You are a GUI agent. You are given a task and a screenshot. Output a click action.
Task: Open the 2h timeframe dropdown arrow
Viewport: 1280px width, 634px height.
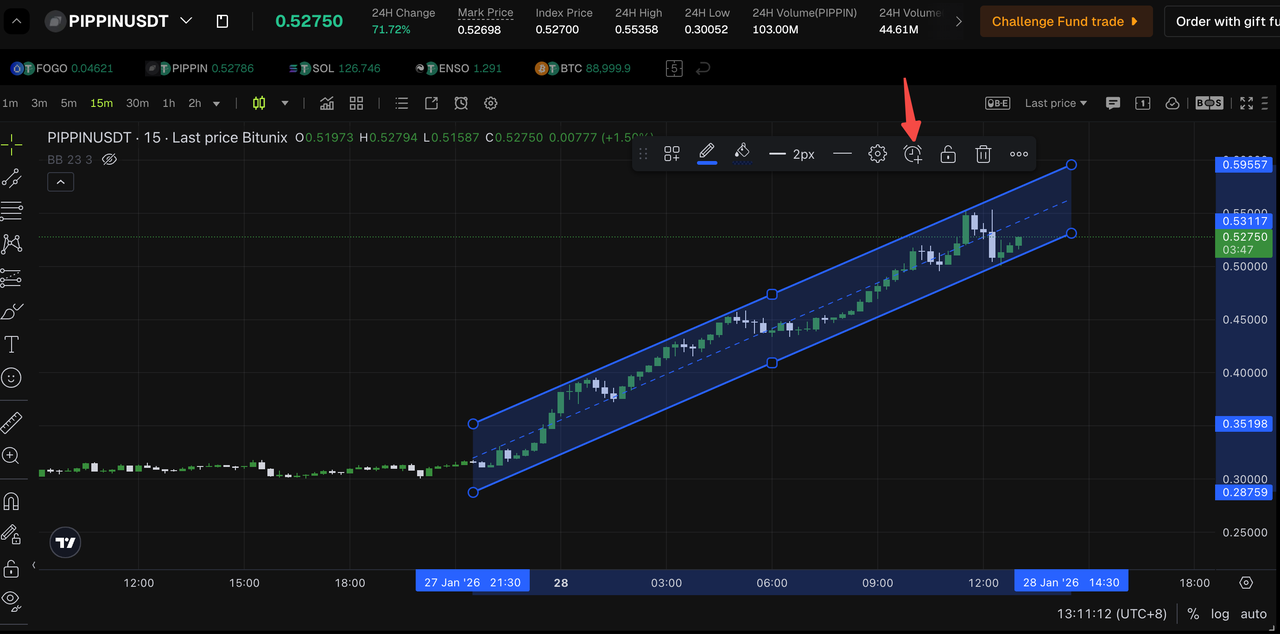tap(216, 102)
